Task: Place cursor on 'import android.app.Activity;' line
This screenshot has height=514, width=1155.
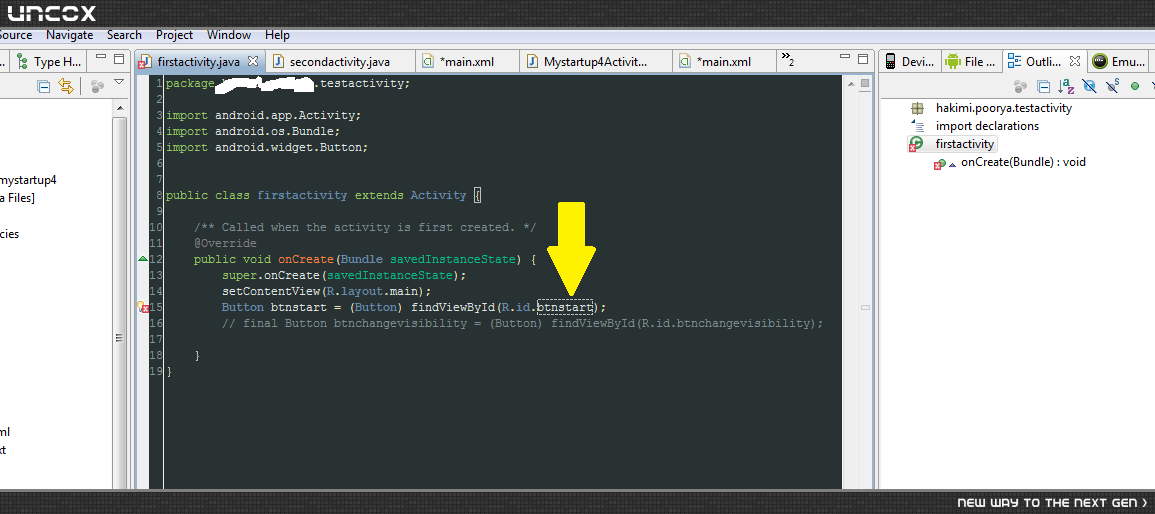Action: 264,116
